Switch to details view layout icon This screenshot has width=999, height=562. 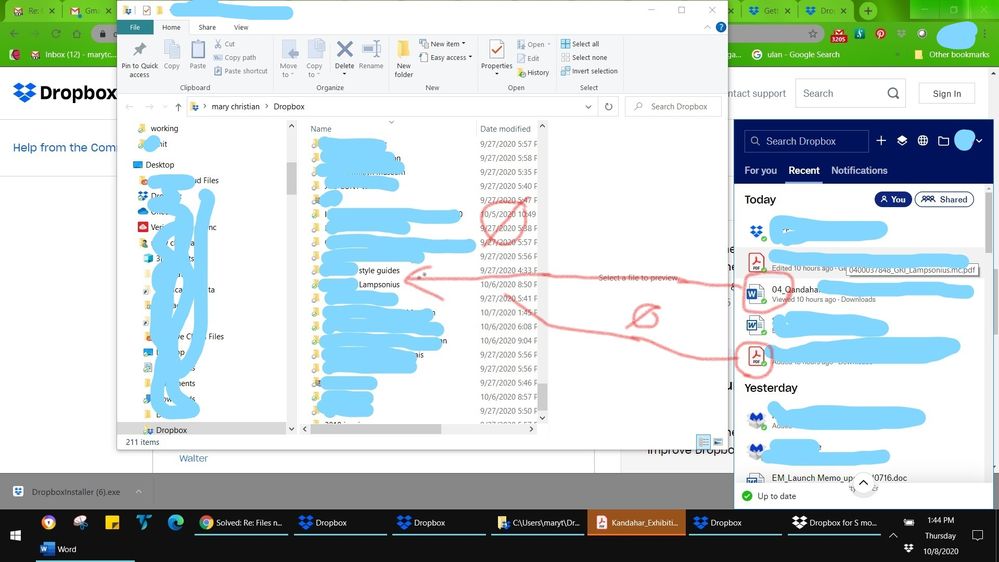703,441
